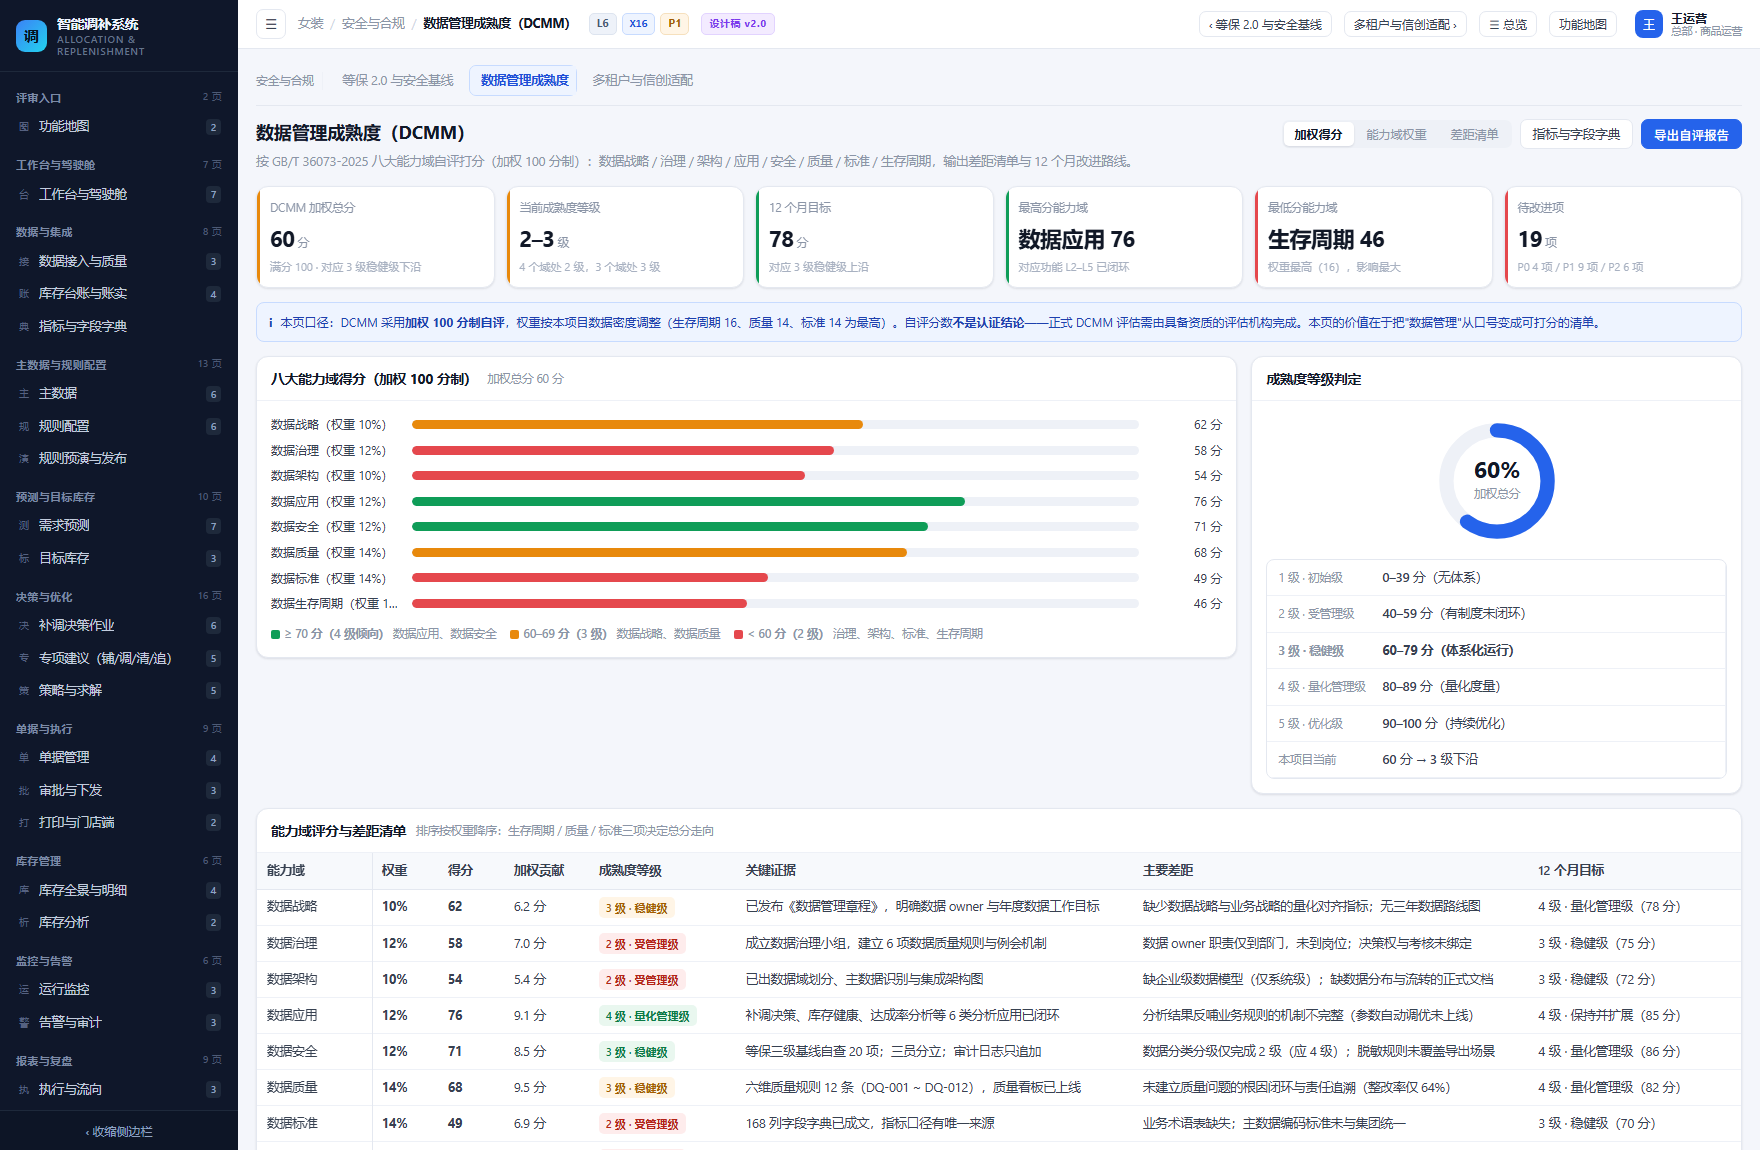Click the green ≥ 70 分 legend swatch
This screenshot has height=1150, width=1760.
click(275, 635)
